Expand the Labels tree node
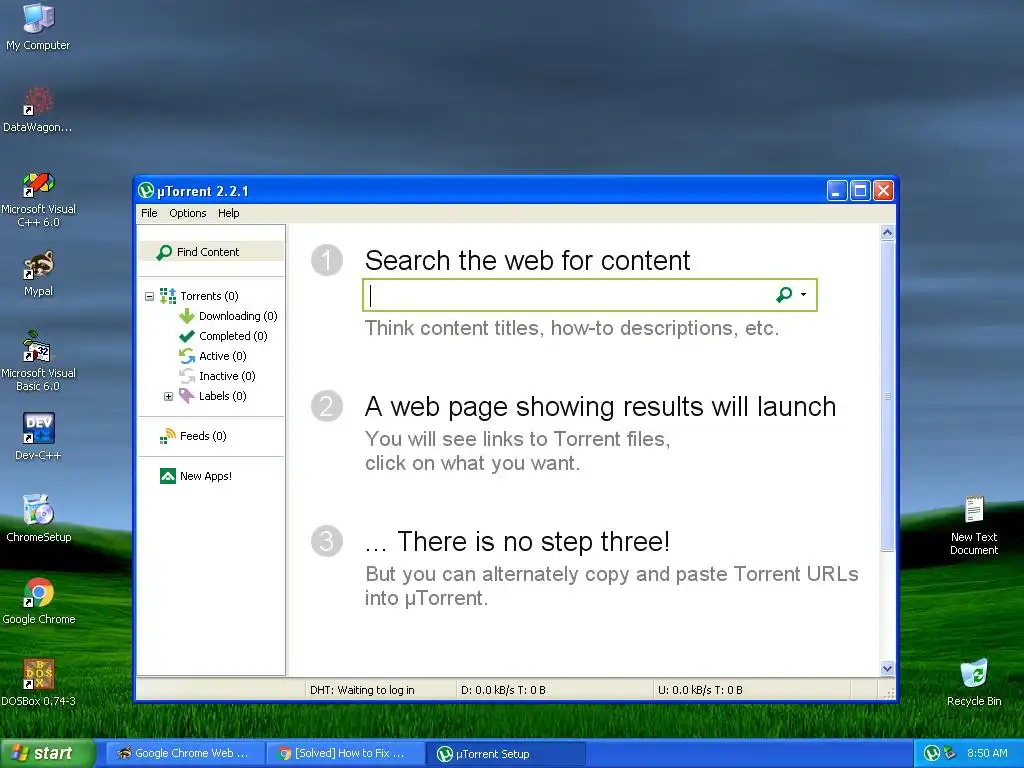Screen dimensions: 1024x768 [x=168, y=396]
